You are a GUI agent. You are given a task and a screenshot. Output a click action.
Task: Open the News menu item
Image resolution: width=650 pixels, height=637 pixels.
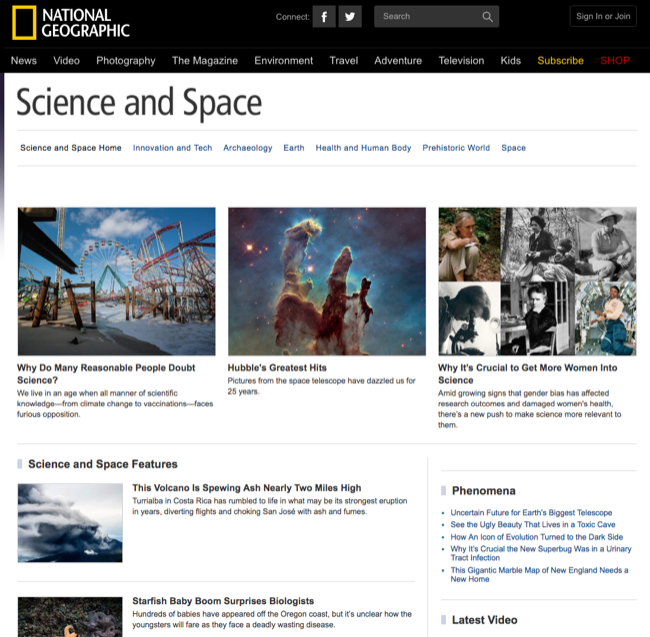24,61
